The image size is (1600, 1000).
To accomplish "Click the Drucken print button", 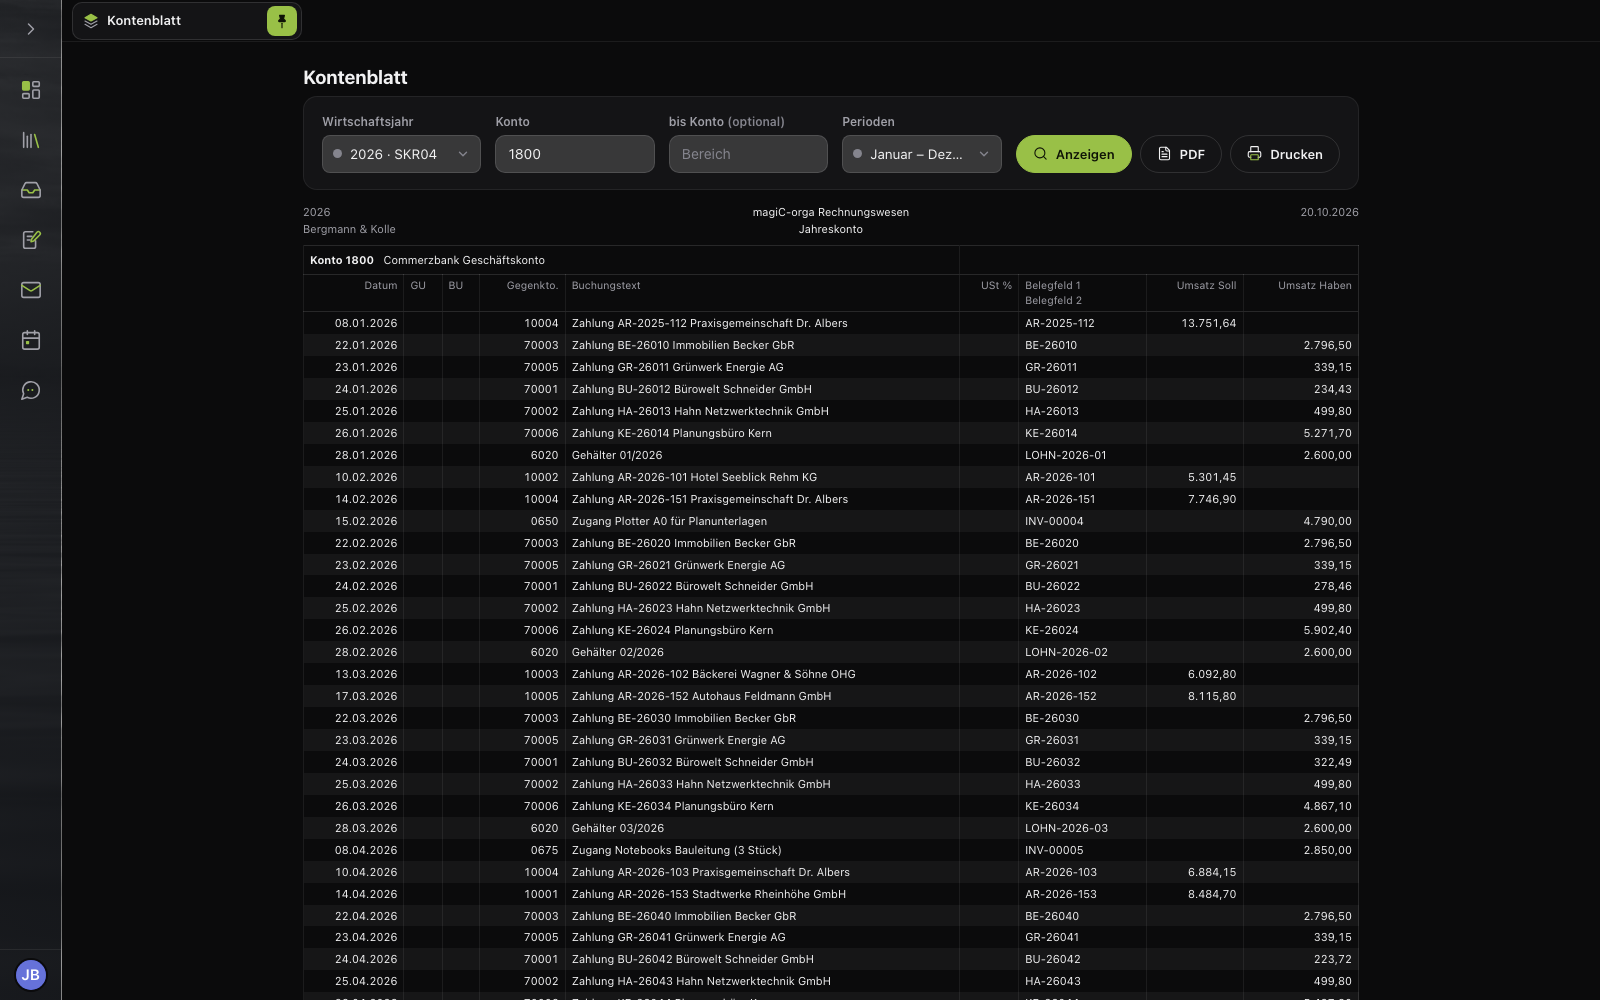I will point(1285,154).
